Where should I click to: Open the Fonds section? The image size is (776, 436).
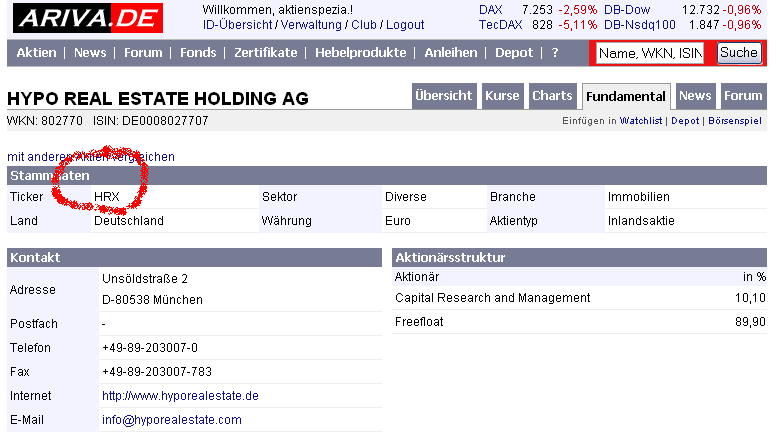pos(198,53)
